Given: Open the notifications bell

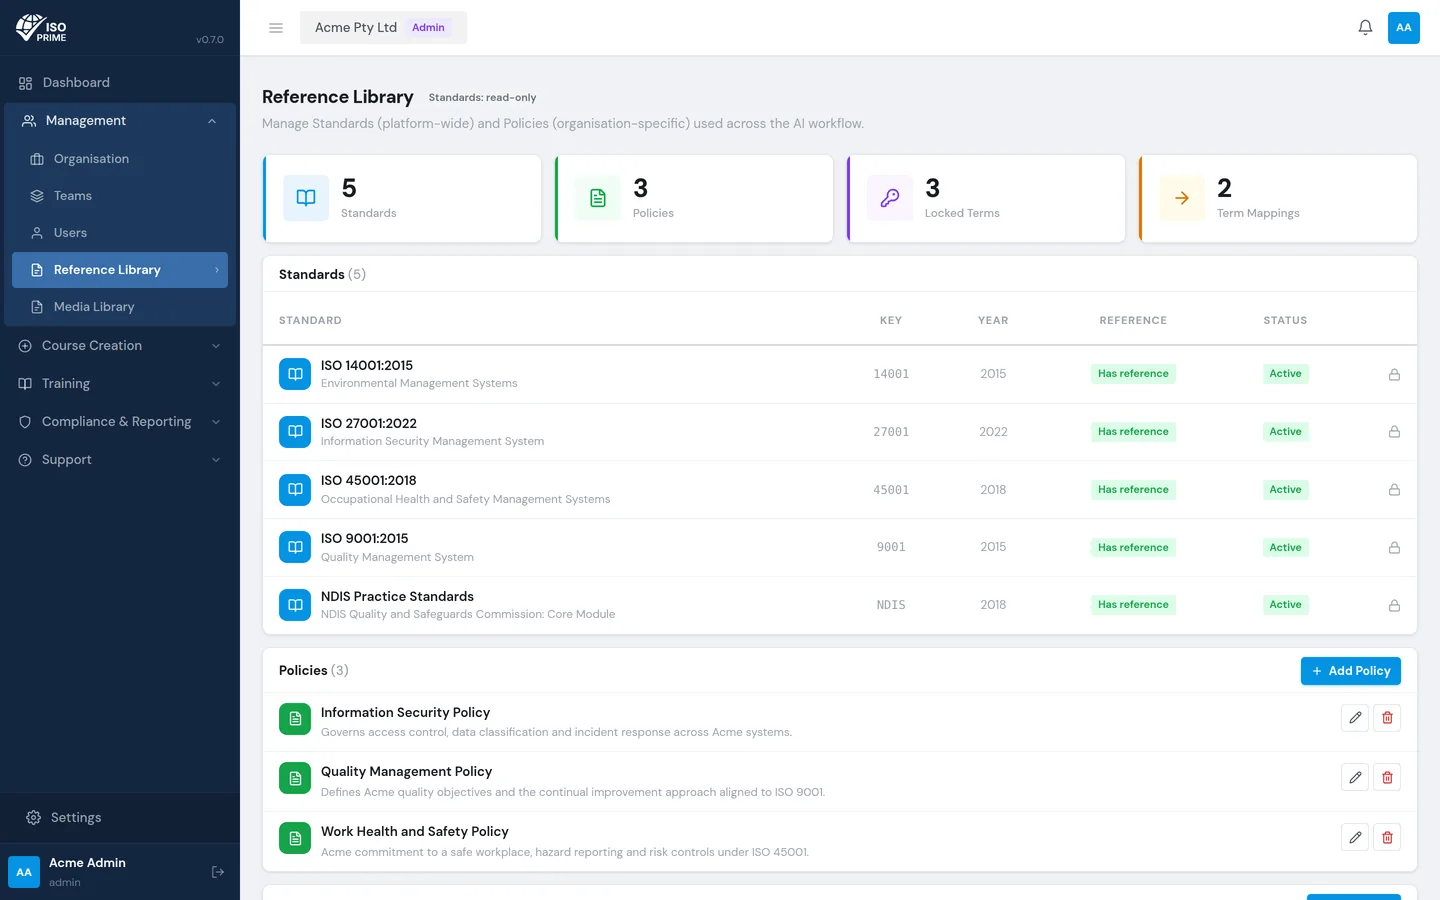Looking at the screenshot, I should [1365, 28].
